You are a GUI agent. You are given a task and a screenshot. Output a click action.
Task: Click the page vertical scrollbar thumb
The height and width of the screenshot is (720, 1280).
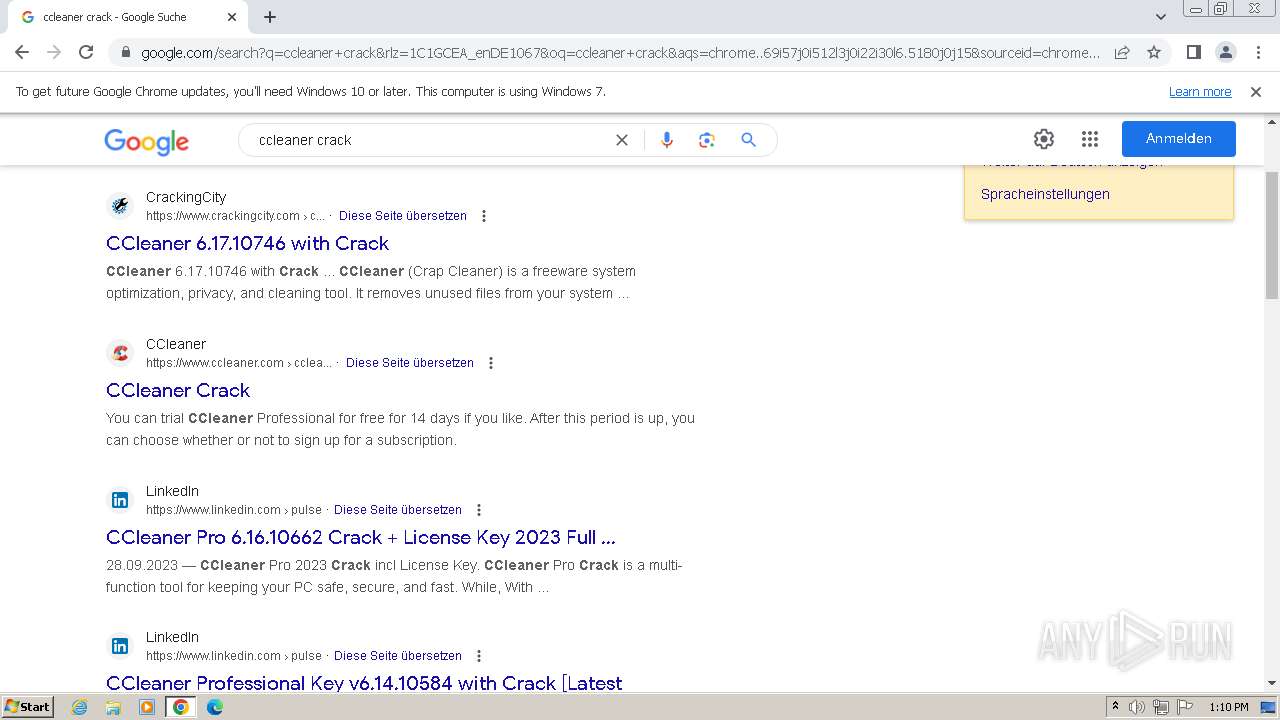[x=1271, y=235]
